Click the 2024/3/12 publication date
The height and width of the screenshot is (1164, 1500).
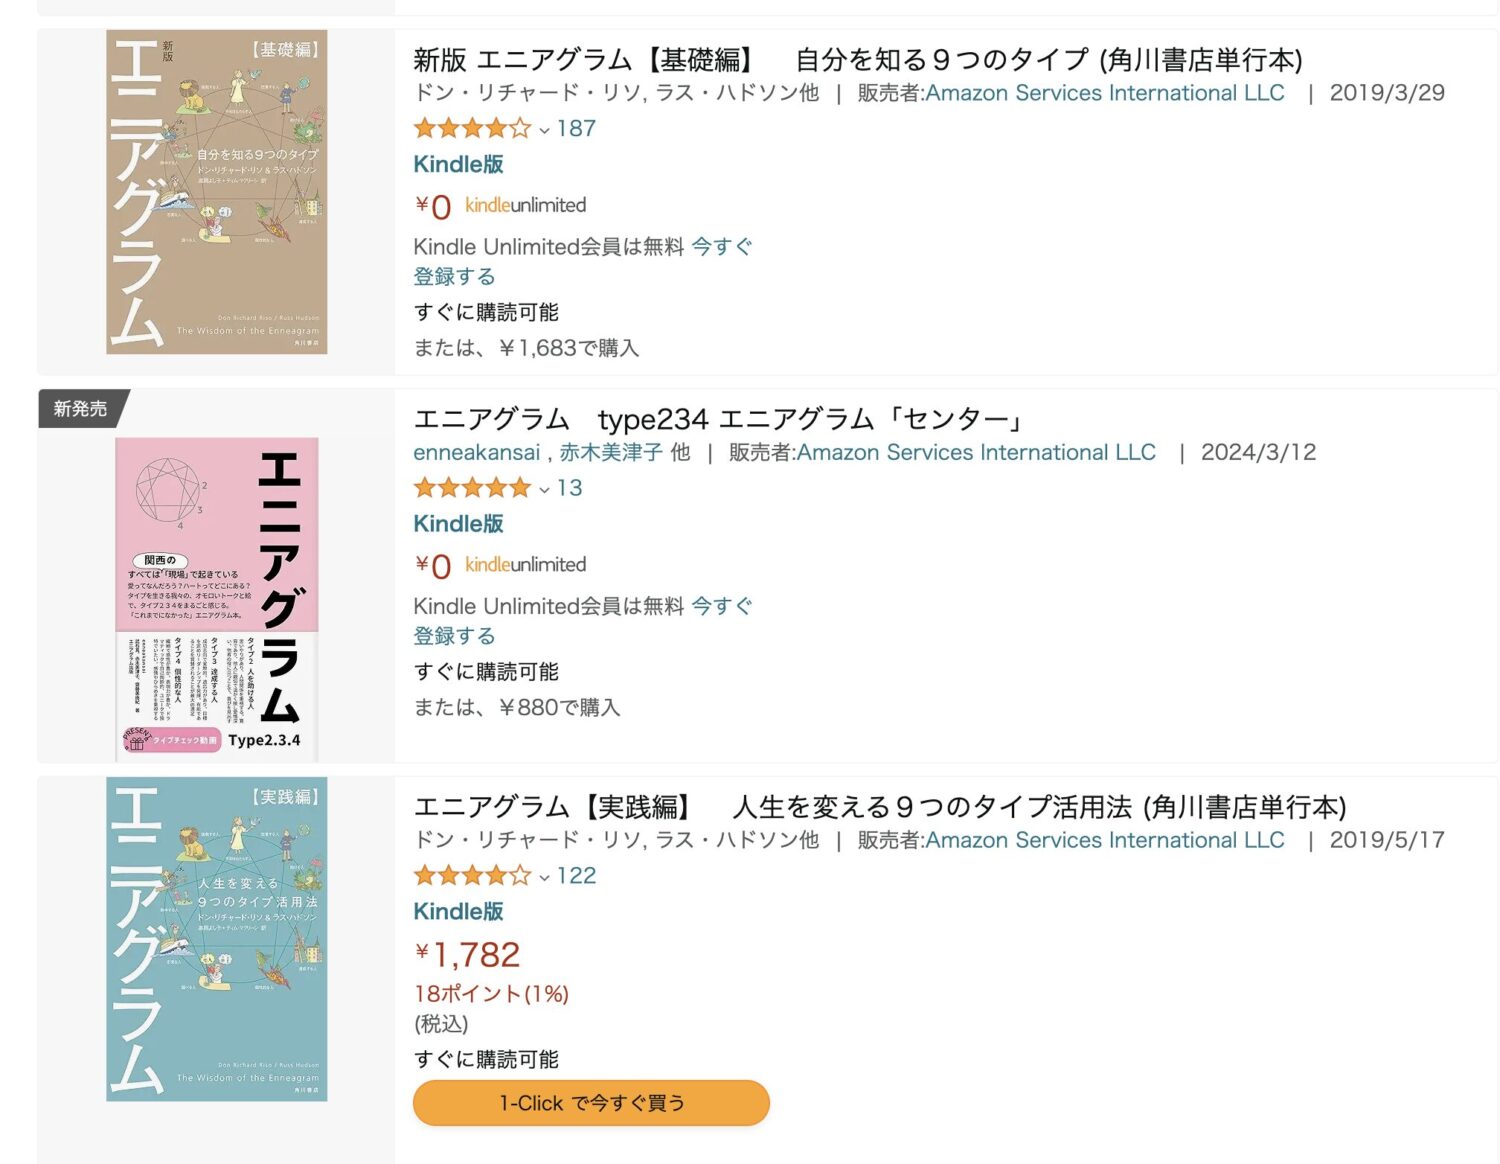coord(1258,452)
